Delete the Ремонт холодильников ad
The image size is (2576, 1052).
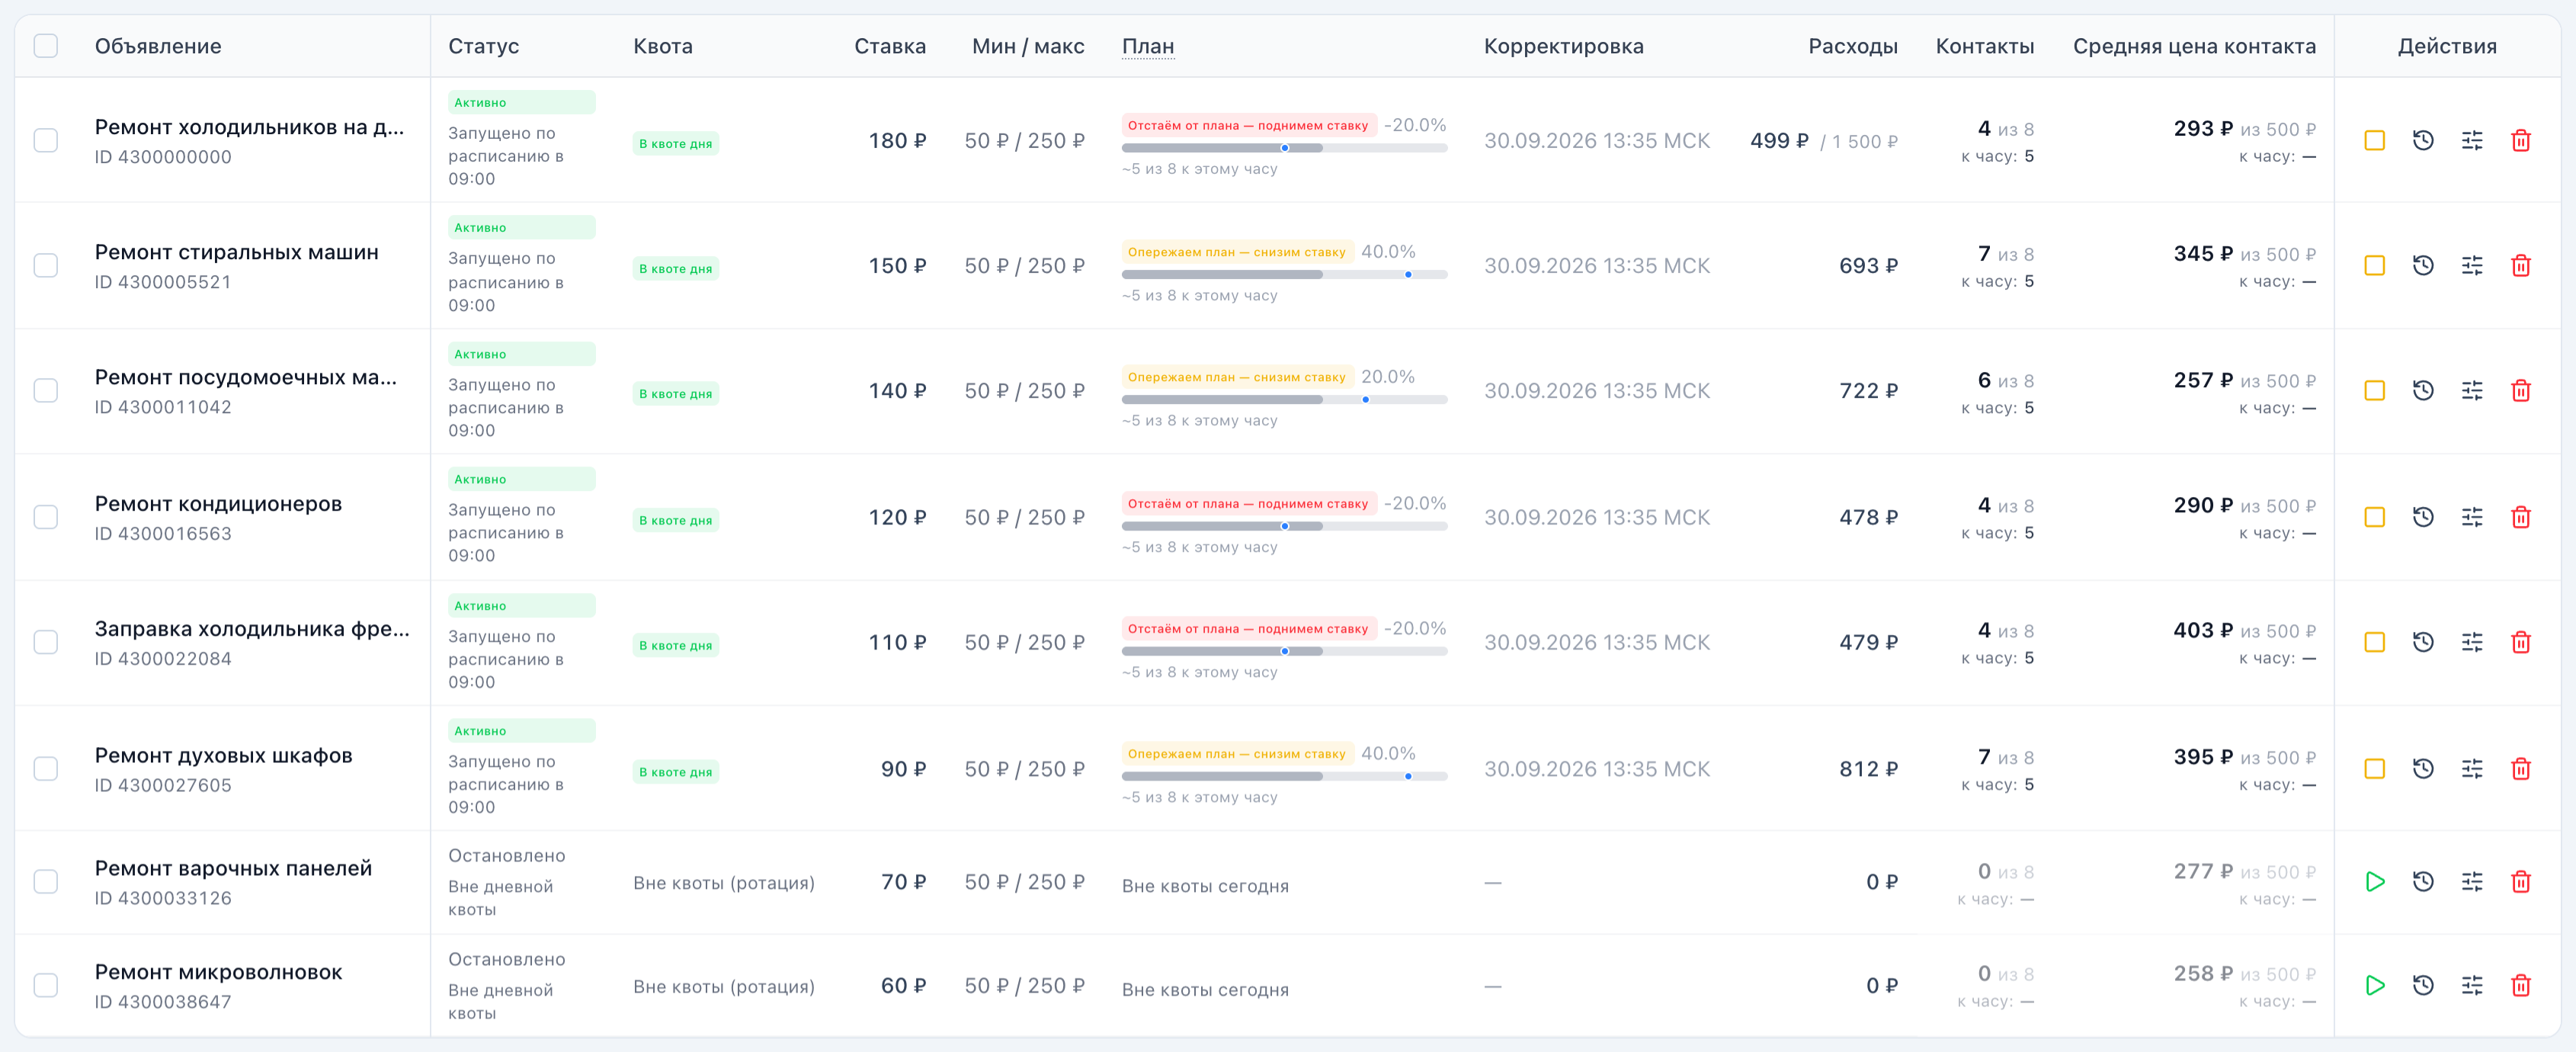pos(2520,141)
